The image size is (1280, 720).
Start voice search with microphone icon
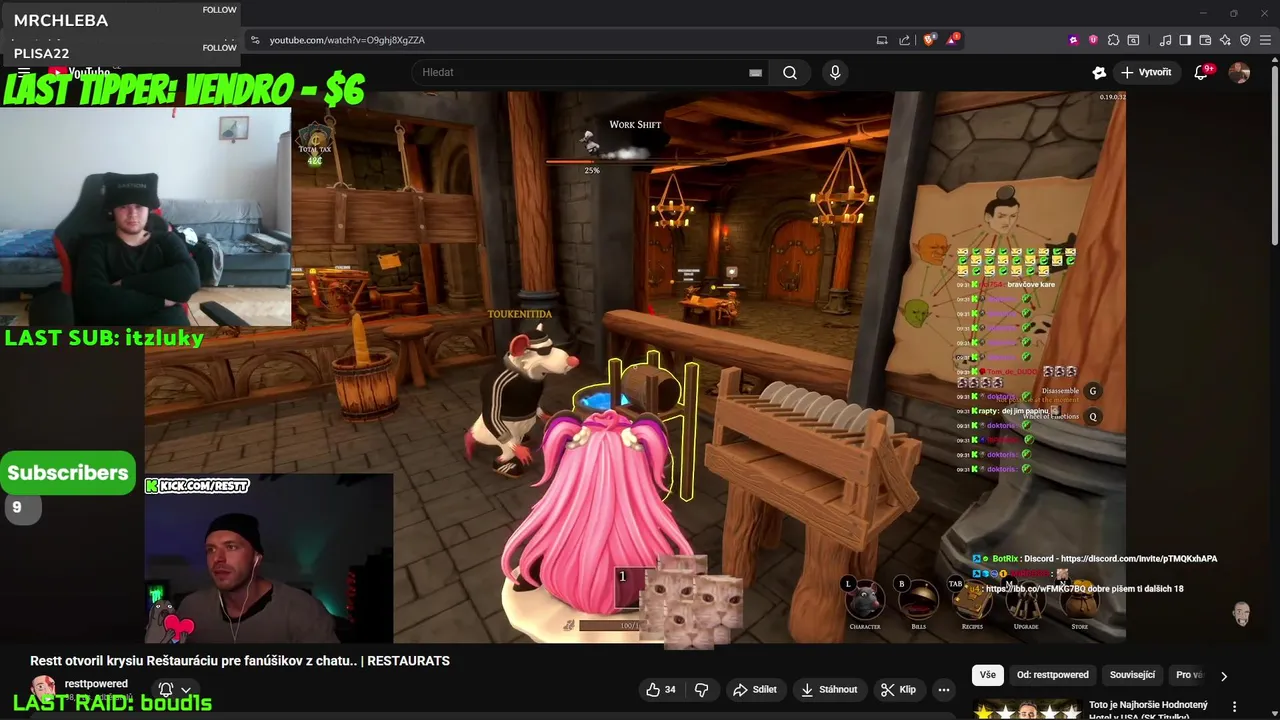click(835, 72)
